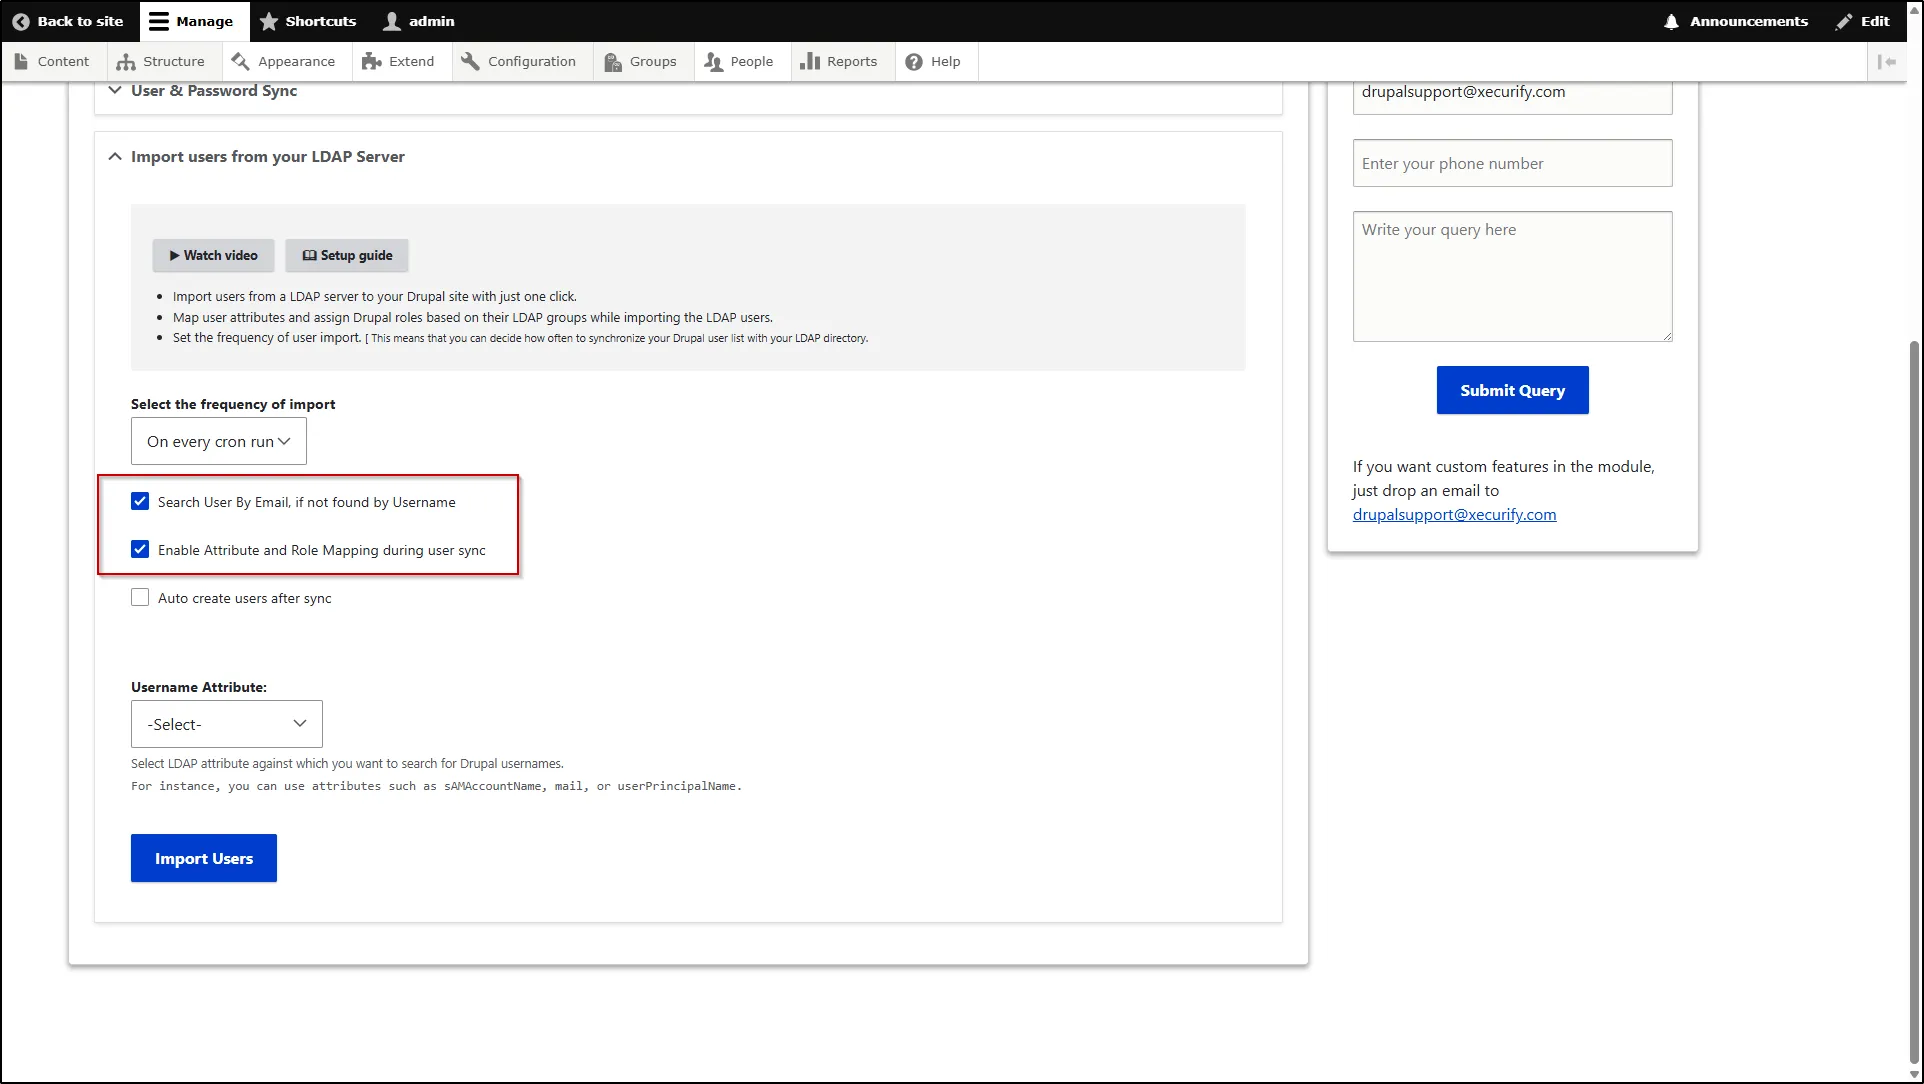This screenshot has width=1924, height=1084.
Task: Select the Extend puzzle icon
Action: coord(371,61)
